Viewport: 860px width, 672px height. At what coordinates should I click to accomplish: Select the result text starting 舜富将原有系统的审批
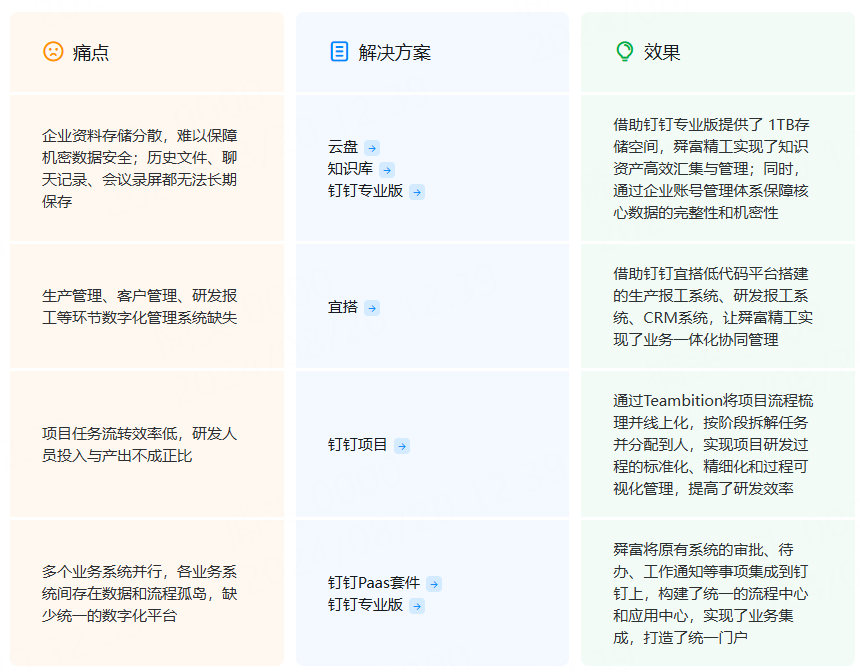(x=711, y=594)
